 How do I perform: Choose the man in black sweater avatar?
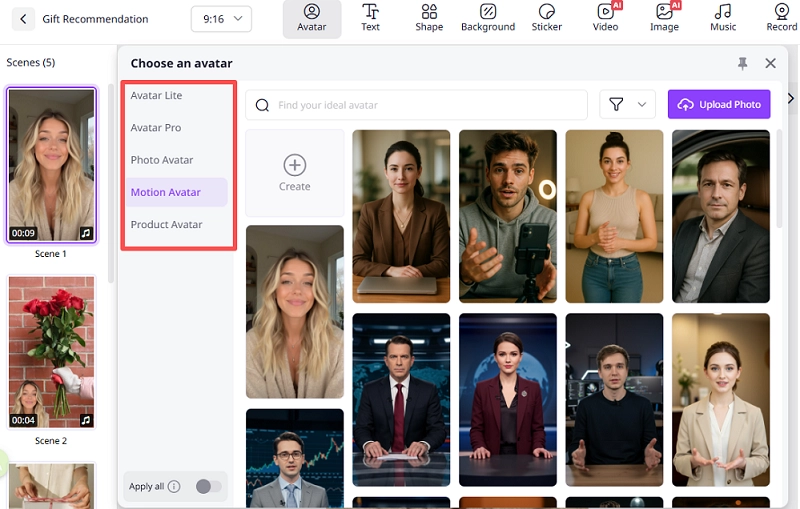tap(614, 400)
